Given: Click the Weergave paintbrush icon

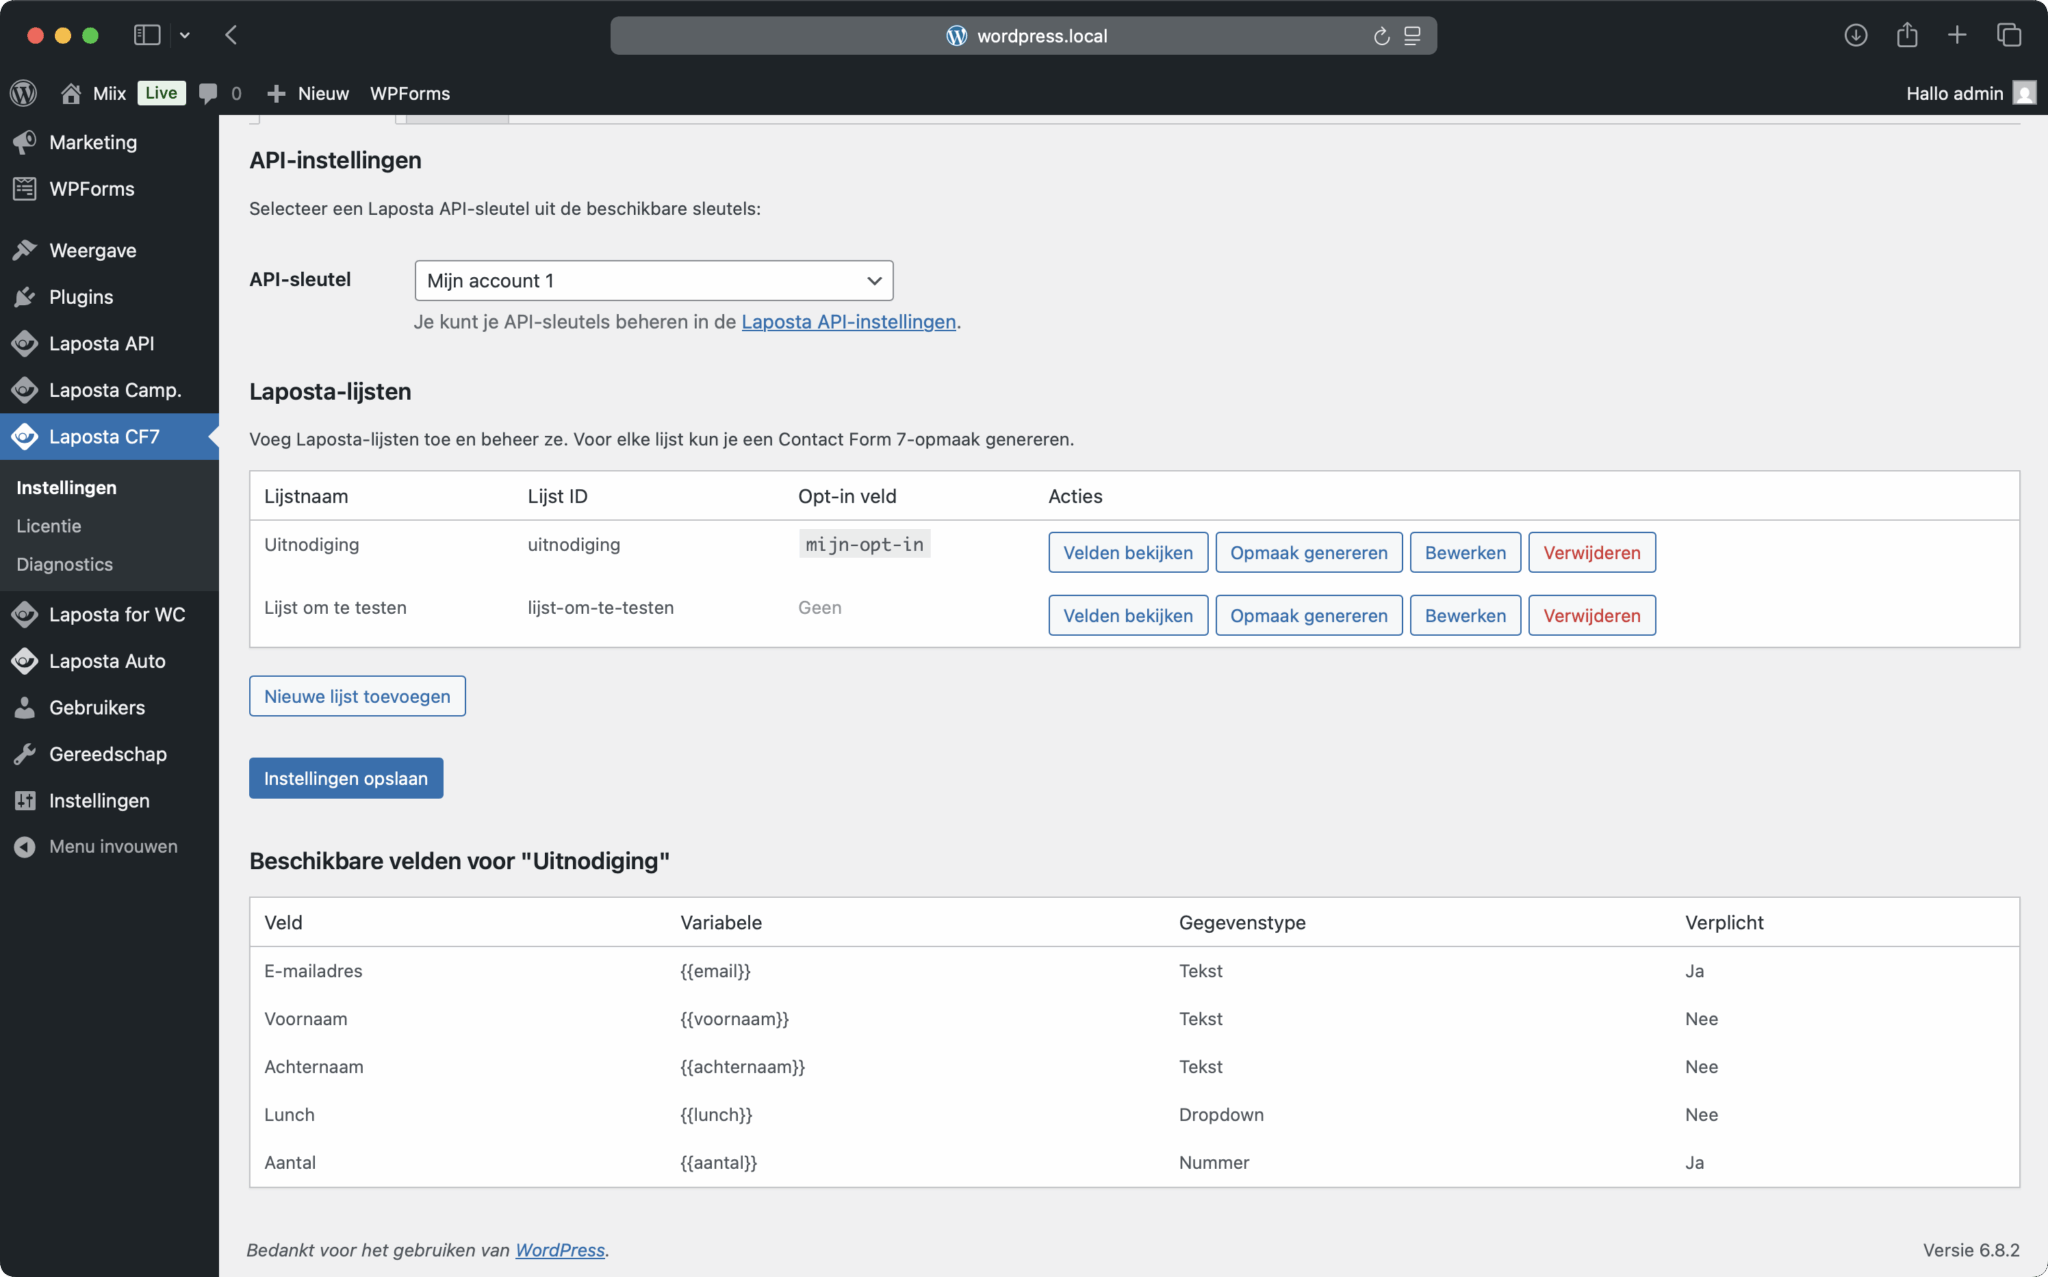Looking at the screenshot, I should [x=25, y=250].
